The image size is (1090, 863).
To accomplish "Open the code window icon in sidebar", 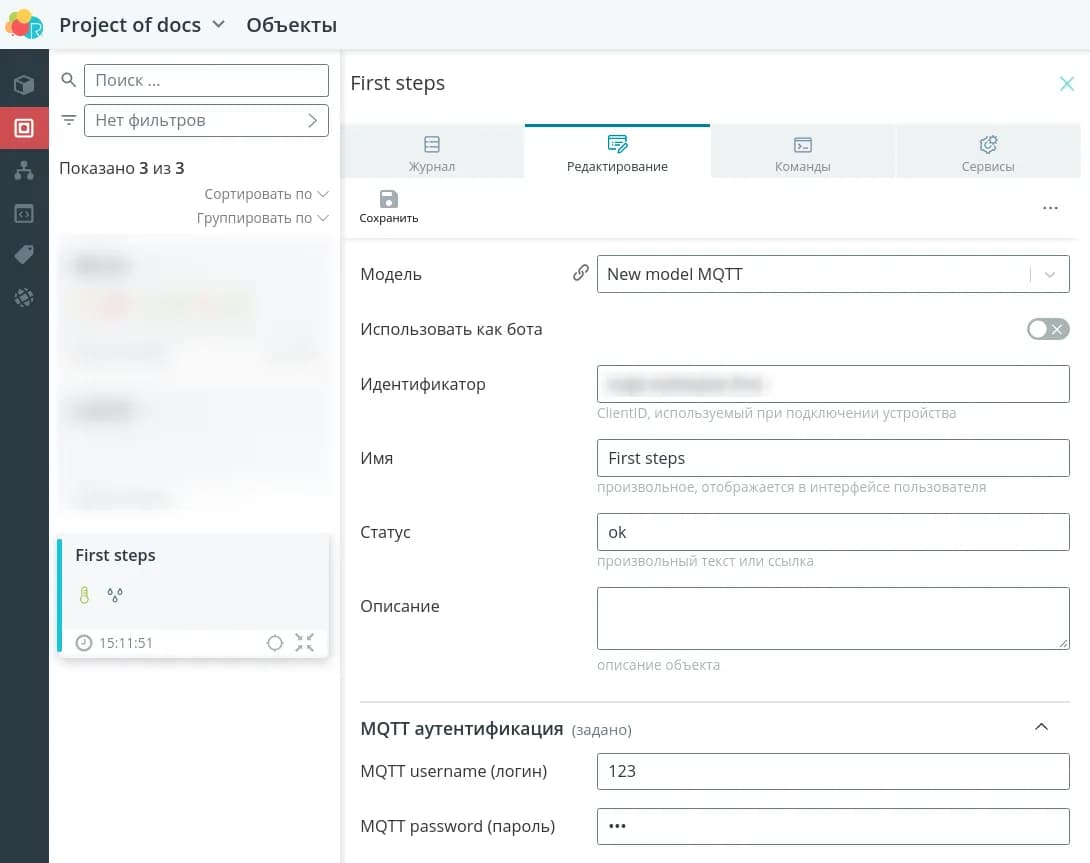I will [x=24, y=213].
